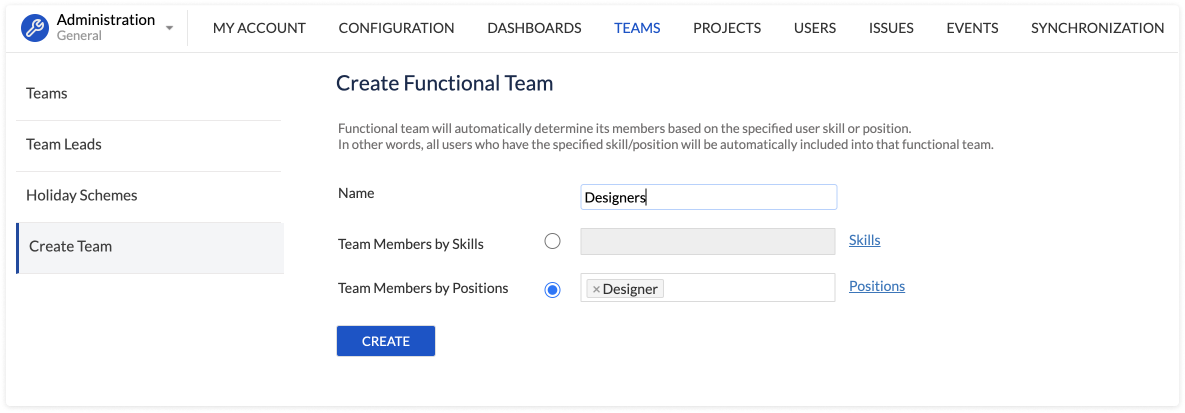The image size is (1185, 413).
Task: Click the Administration wrench icon
Action: [36, 28]
